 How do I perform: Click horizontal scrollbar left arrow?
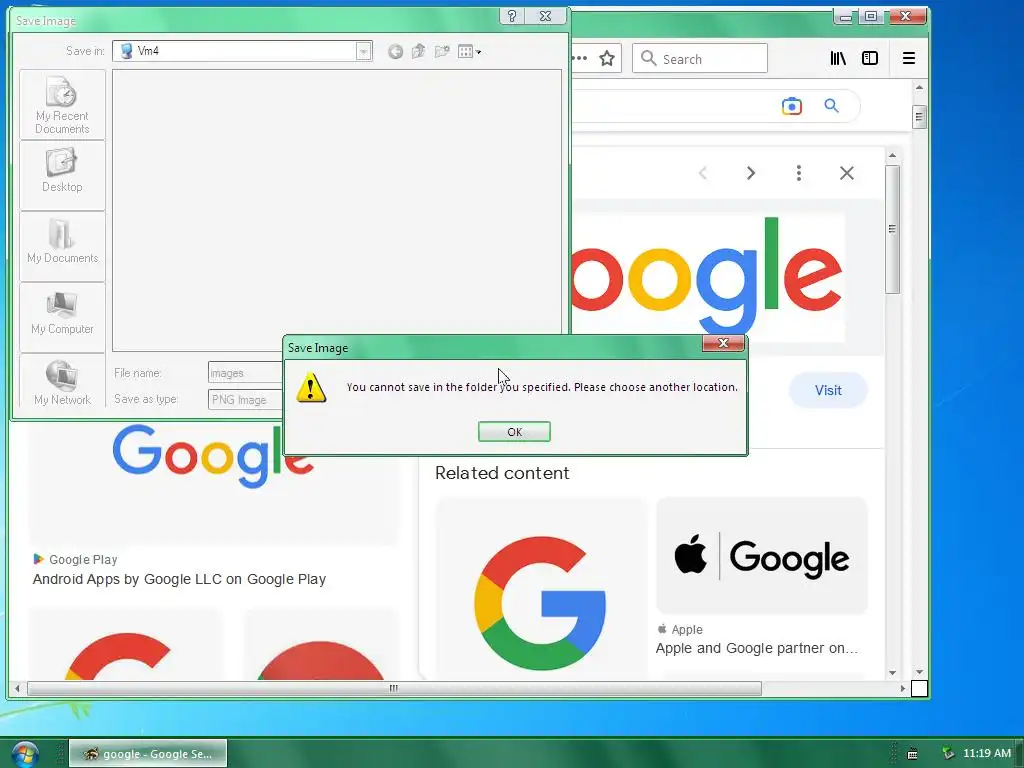17,688
